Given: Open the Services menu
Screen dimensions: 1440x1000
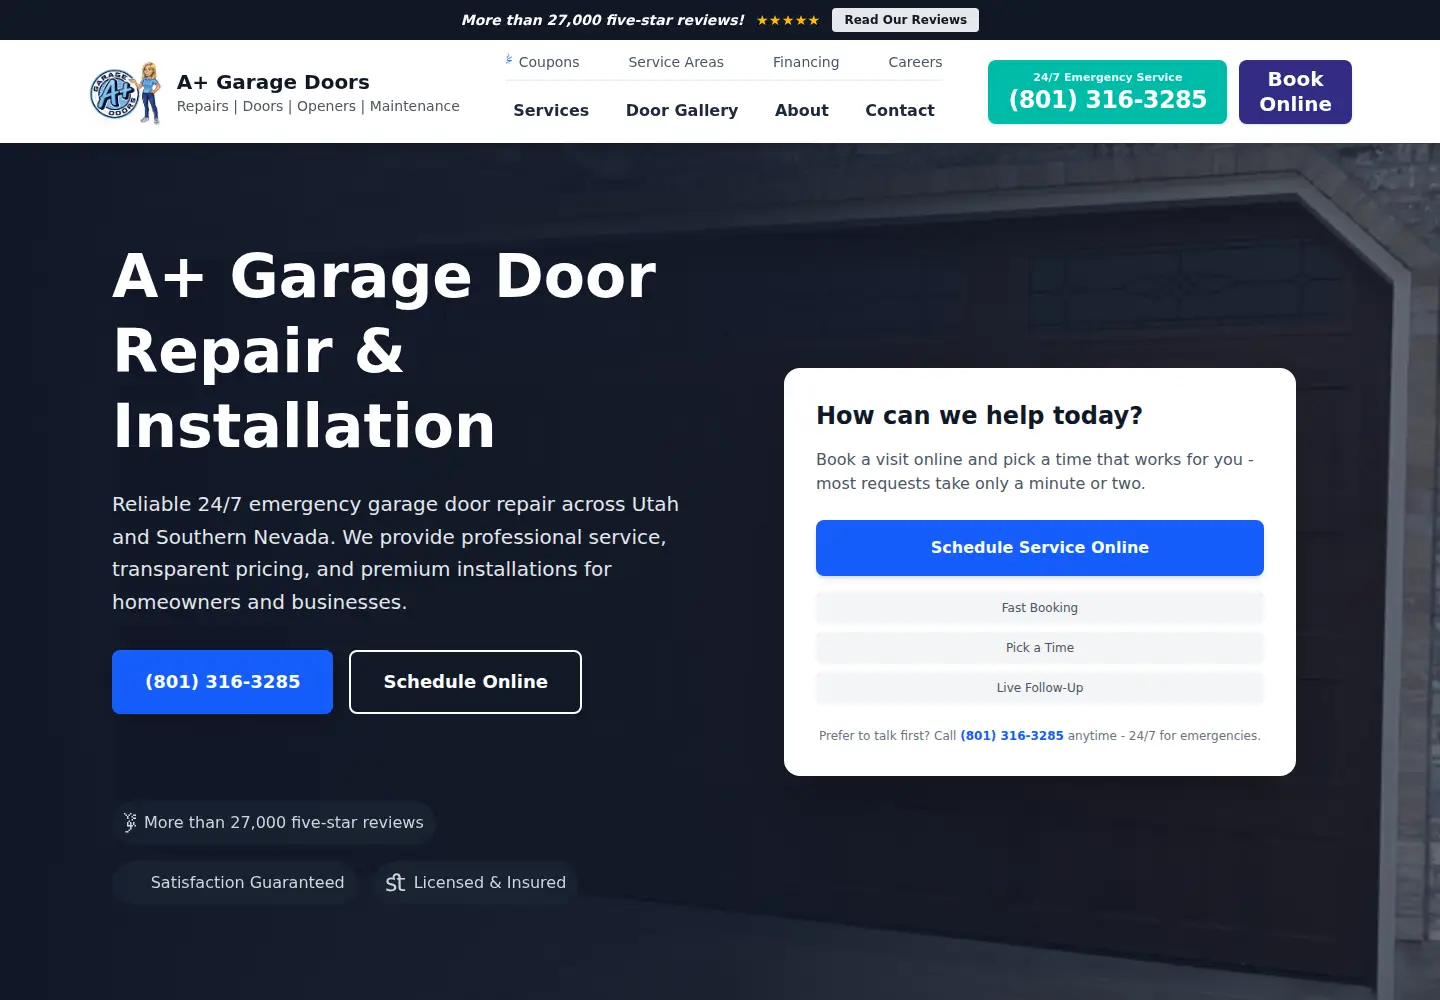Looking at the screenshot, I should 551,110.
